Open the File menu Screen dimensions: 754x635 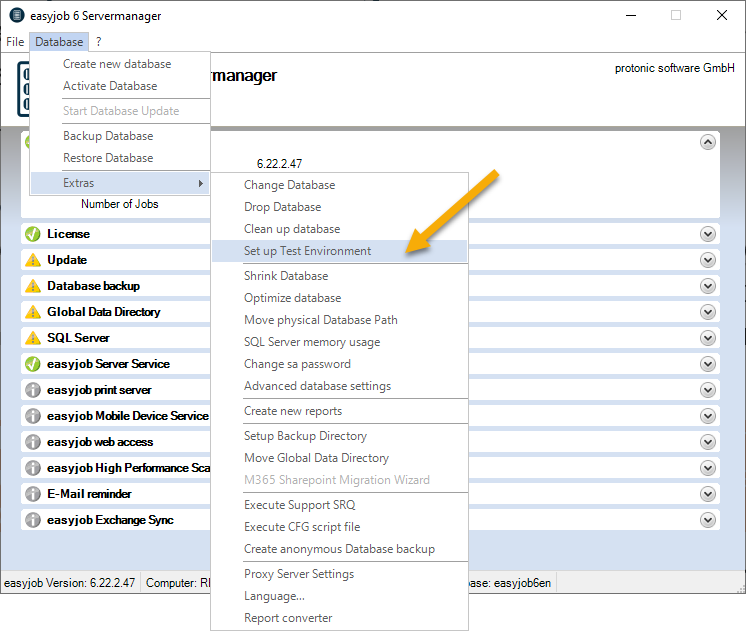tap(15, 42)
